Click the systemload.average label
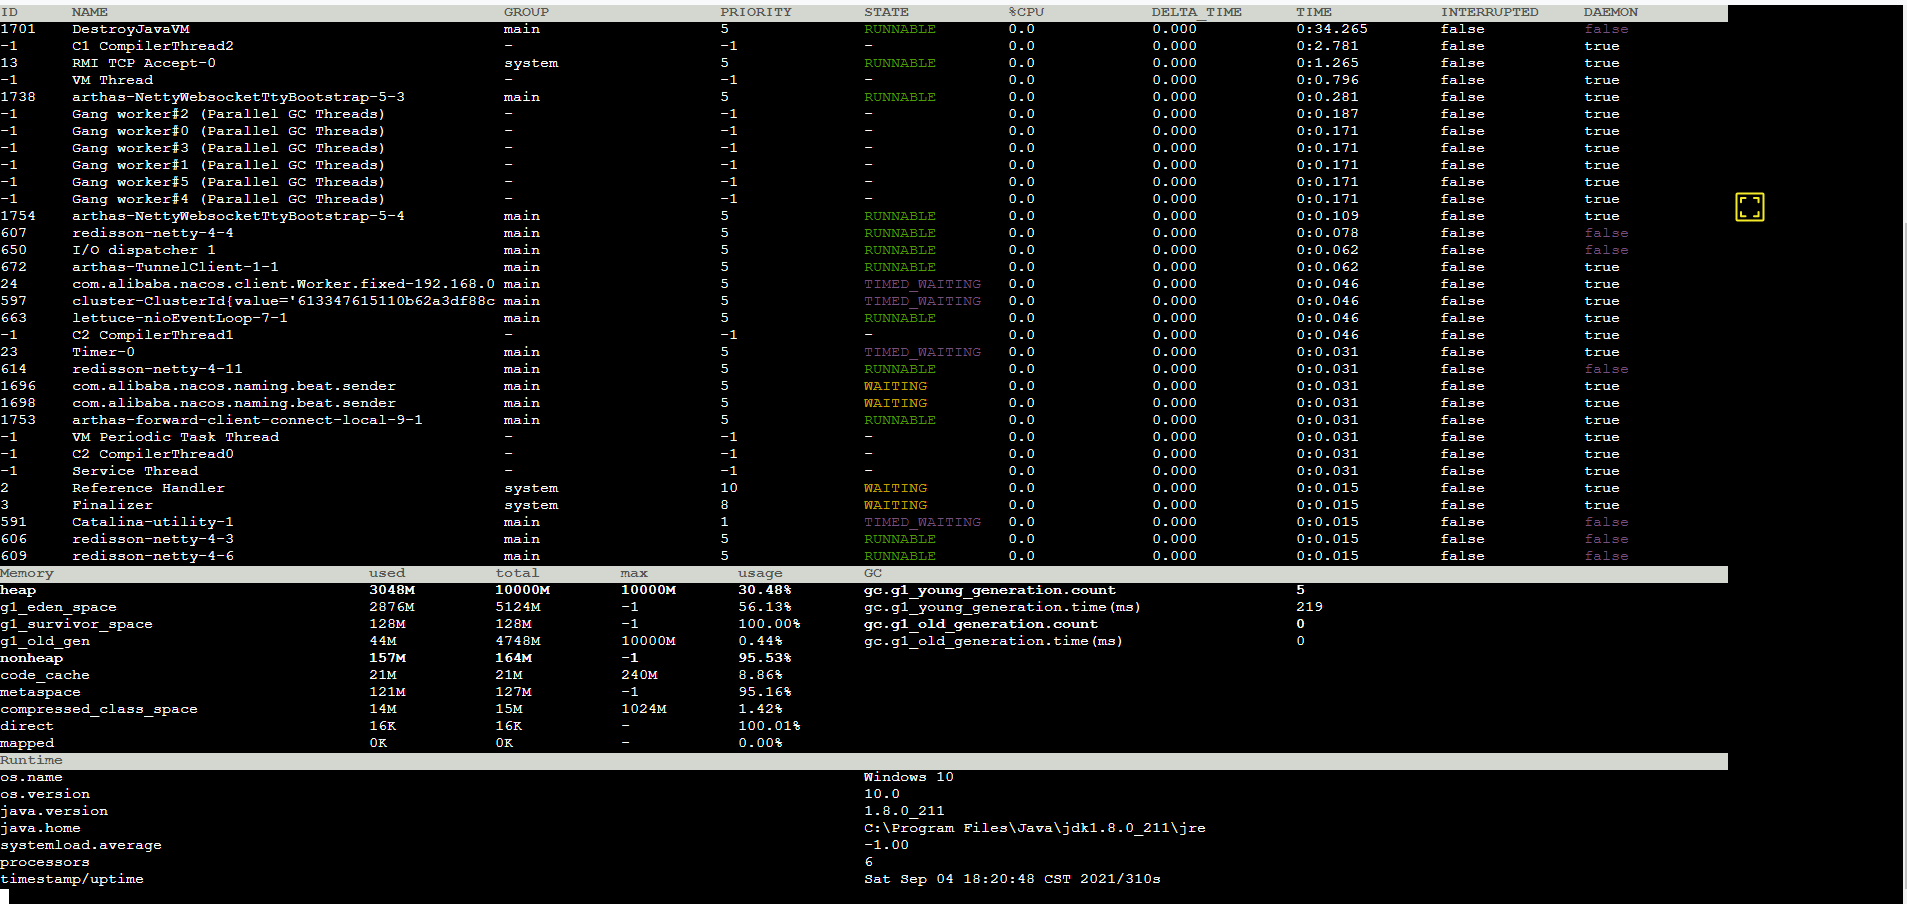The width and height of the screenshot is (1907, 904). pos(81,845)
